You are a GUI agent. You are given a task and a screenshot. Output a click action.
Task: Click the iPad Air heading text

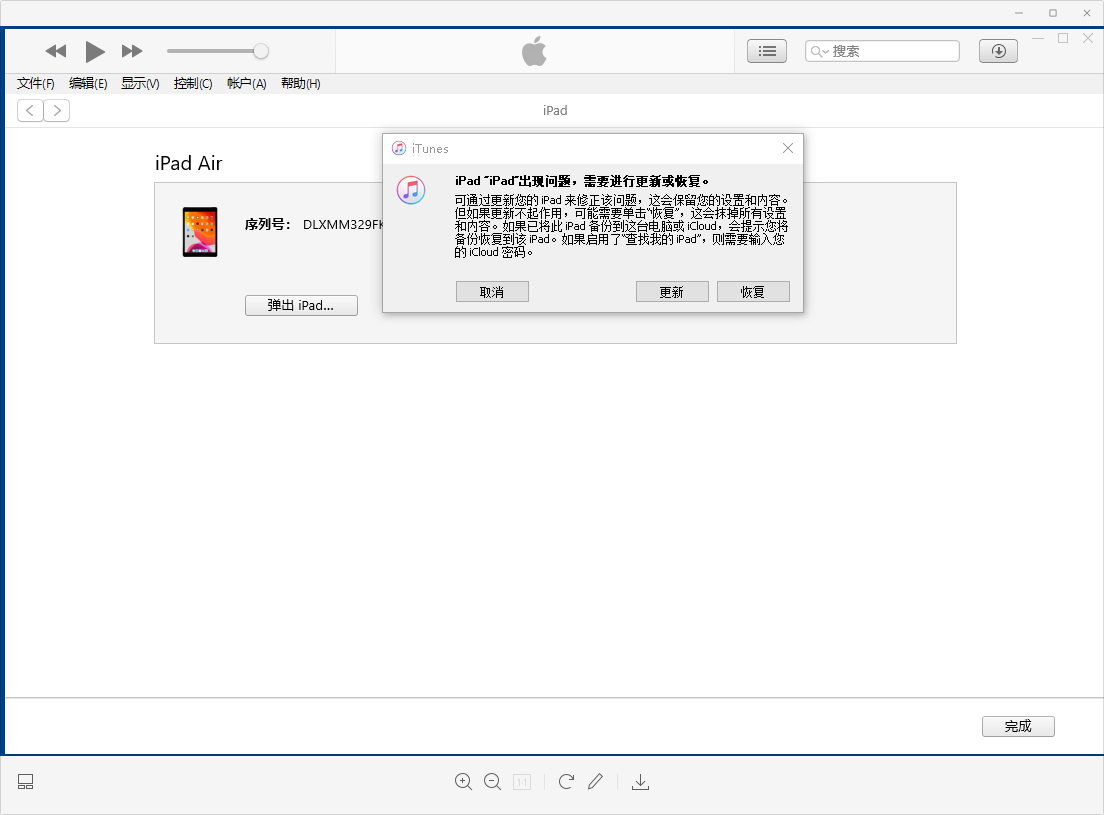click(x=188, y=163)
